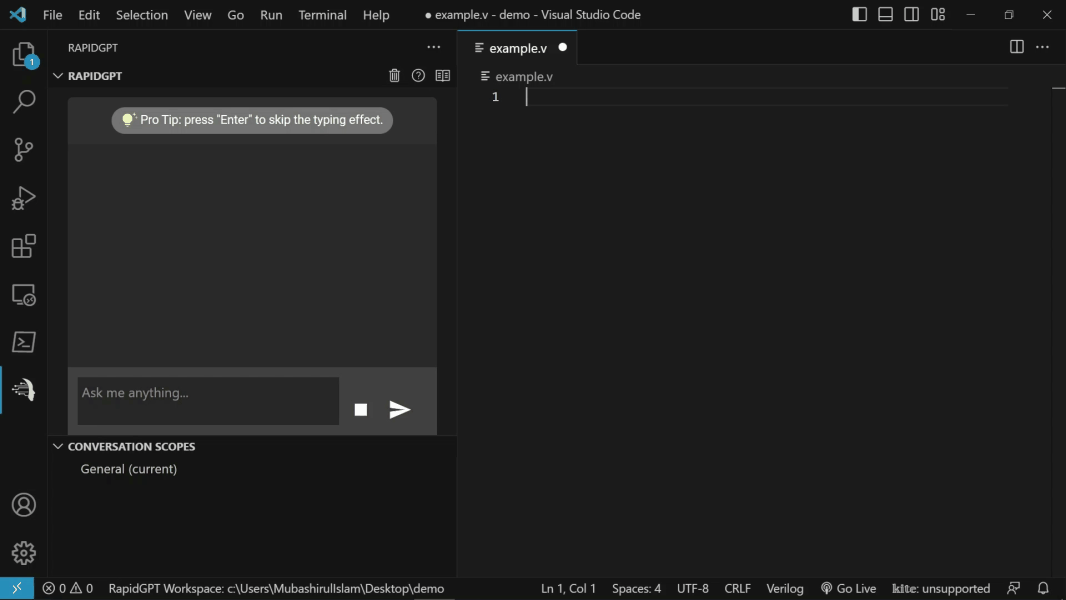Screen dimensions: 1066x600
Task: Open the Run menu
Action: point(271,14)
